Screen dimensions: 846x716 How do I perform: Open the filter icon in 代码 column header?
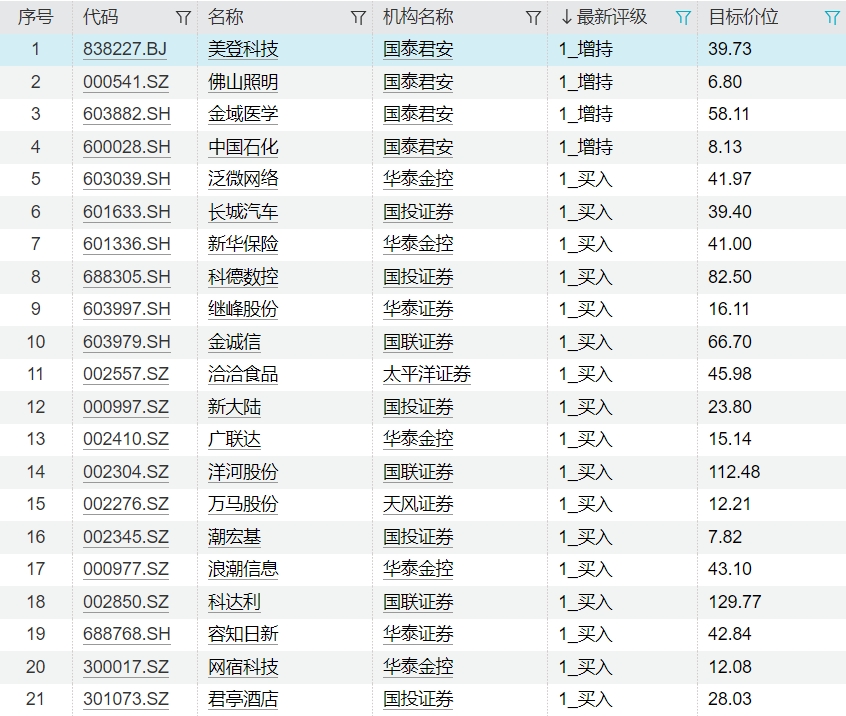183,17
